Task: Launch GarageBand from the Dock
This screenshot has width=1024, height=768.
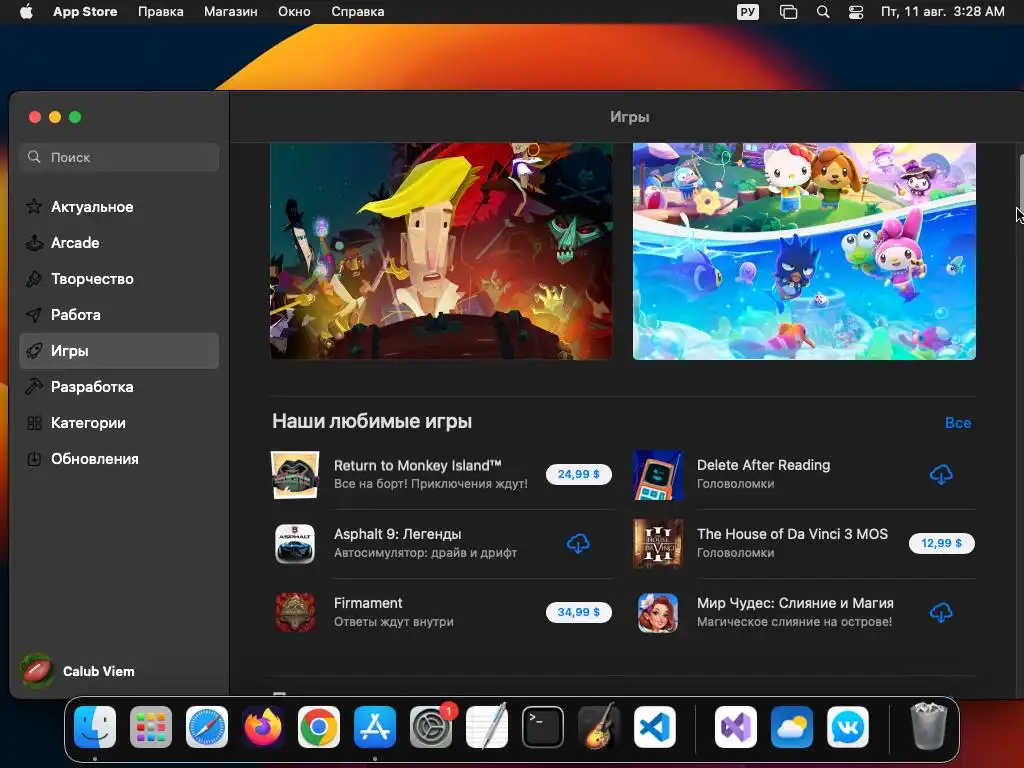Action: tap(599, 727)
